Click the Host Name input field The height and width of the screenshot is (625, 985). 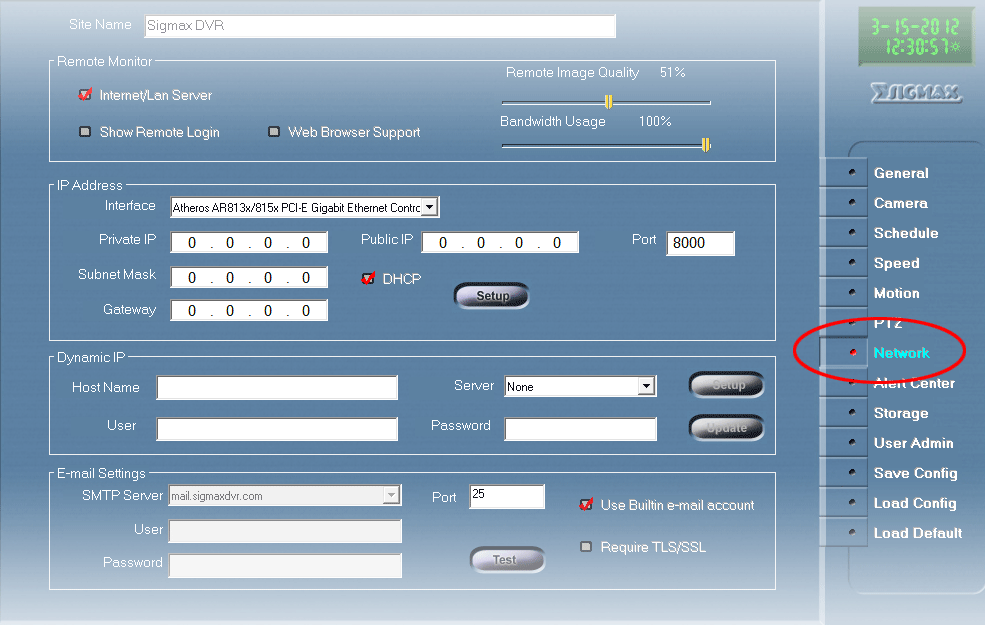tap(277, 388)
